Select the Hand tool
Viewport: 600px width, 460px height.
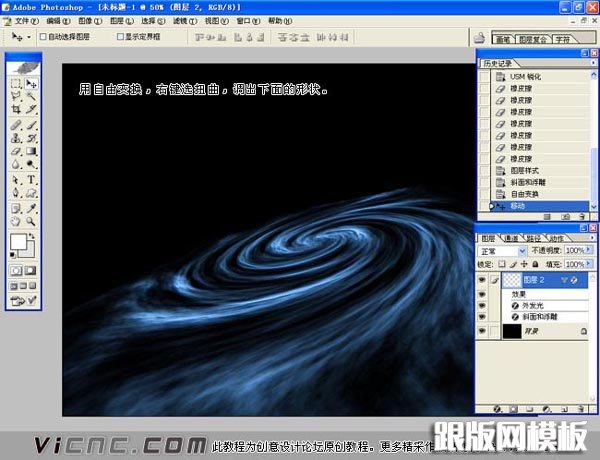point(16,221)
